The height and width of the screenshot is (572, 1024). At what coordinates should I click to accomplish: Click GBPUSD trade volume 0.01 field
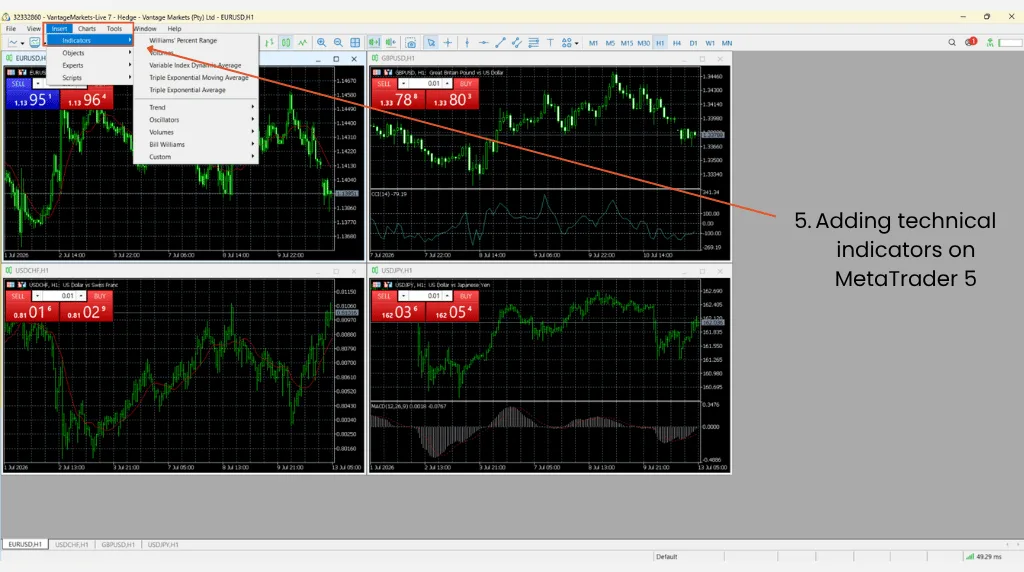coord(425,84)
